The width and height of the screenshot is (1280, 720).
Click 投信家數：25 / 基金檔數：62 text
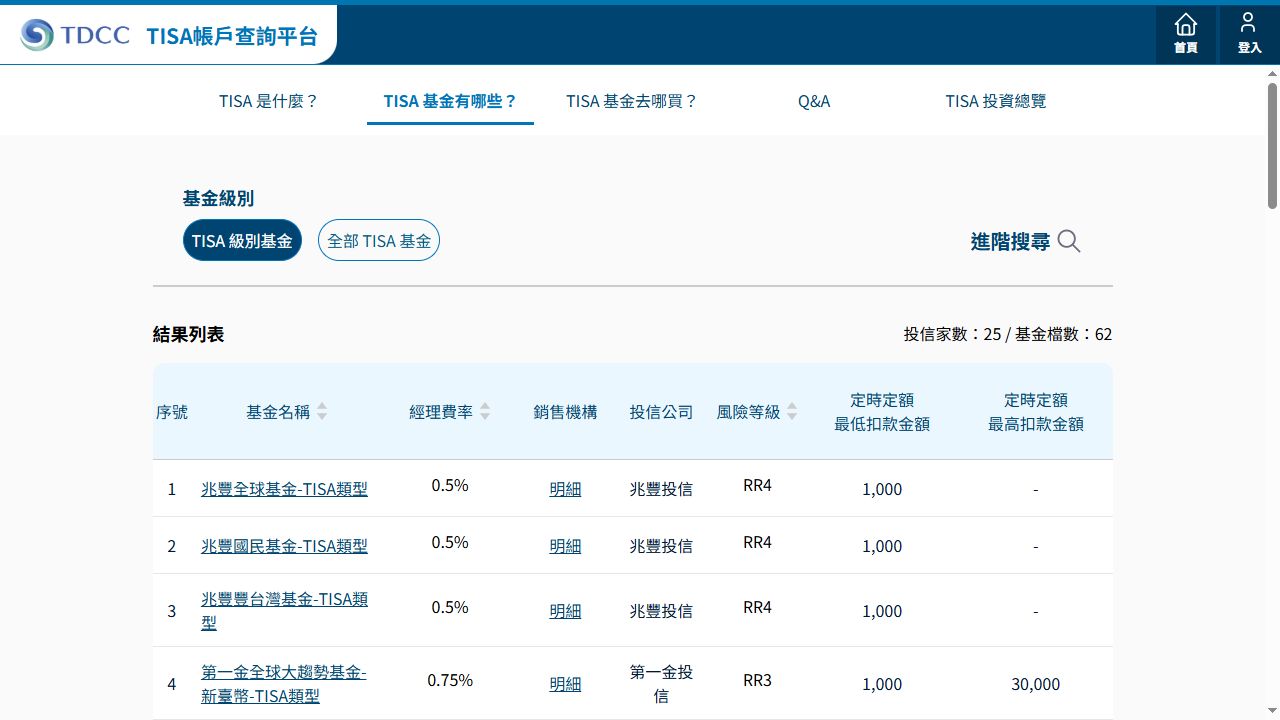(1008, 334)
